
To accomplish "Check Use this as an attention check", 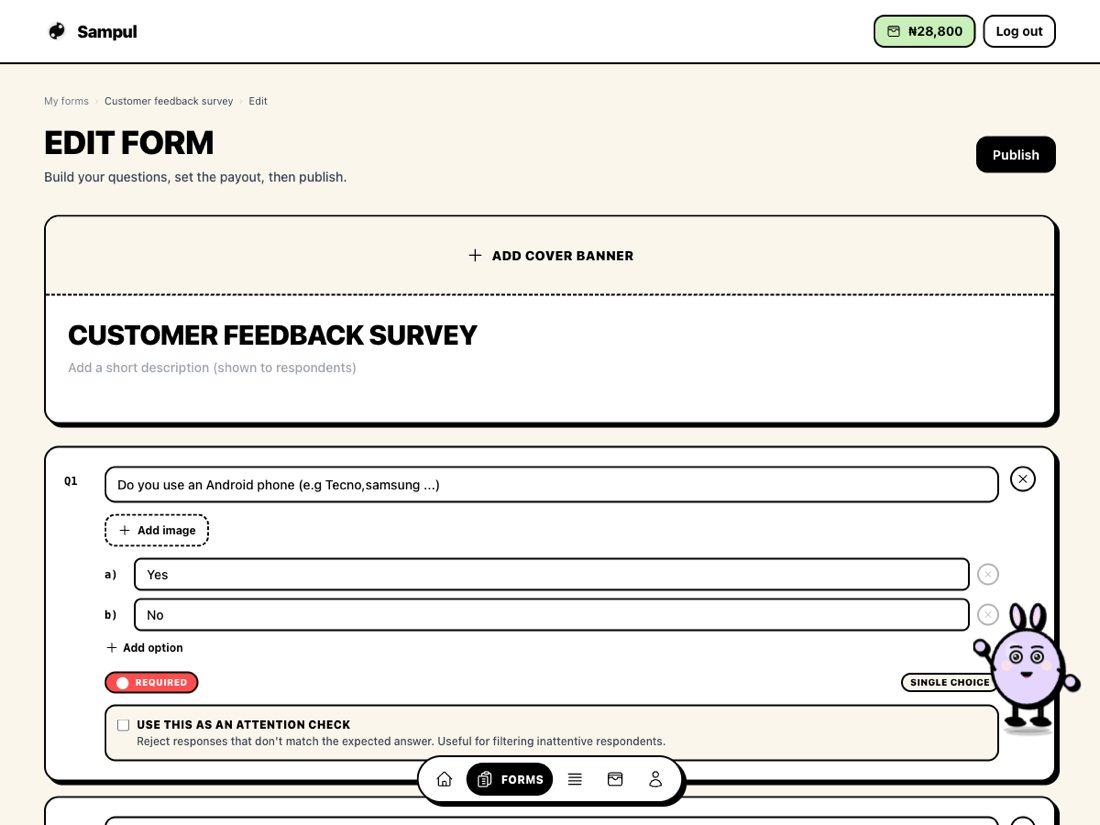I will click(123, 725).
